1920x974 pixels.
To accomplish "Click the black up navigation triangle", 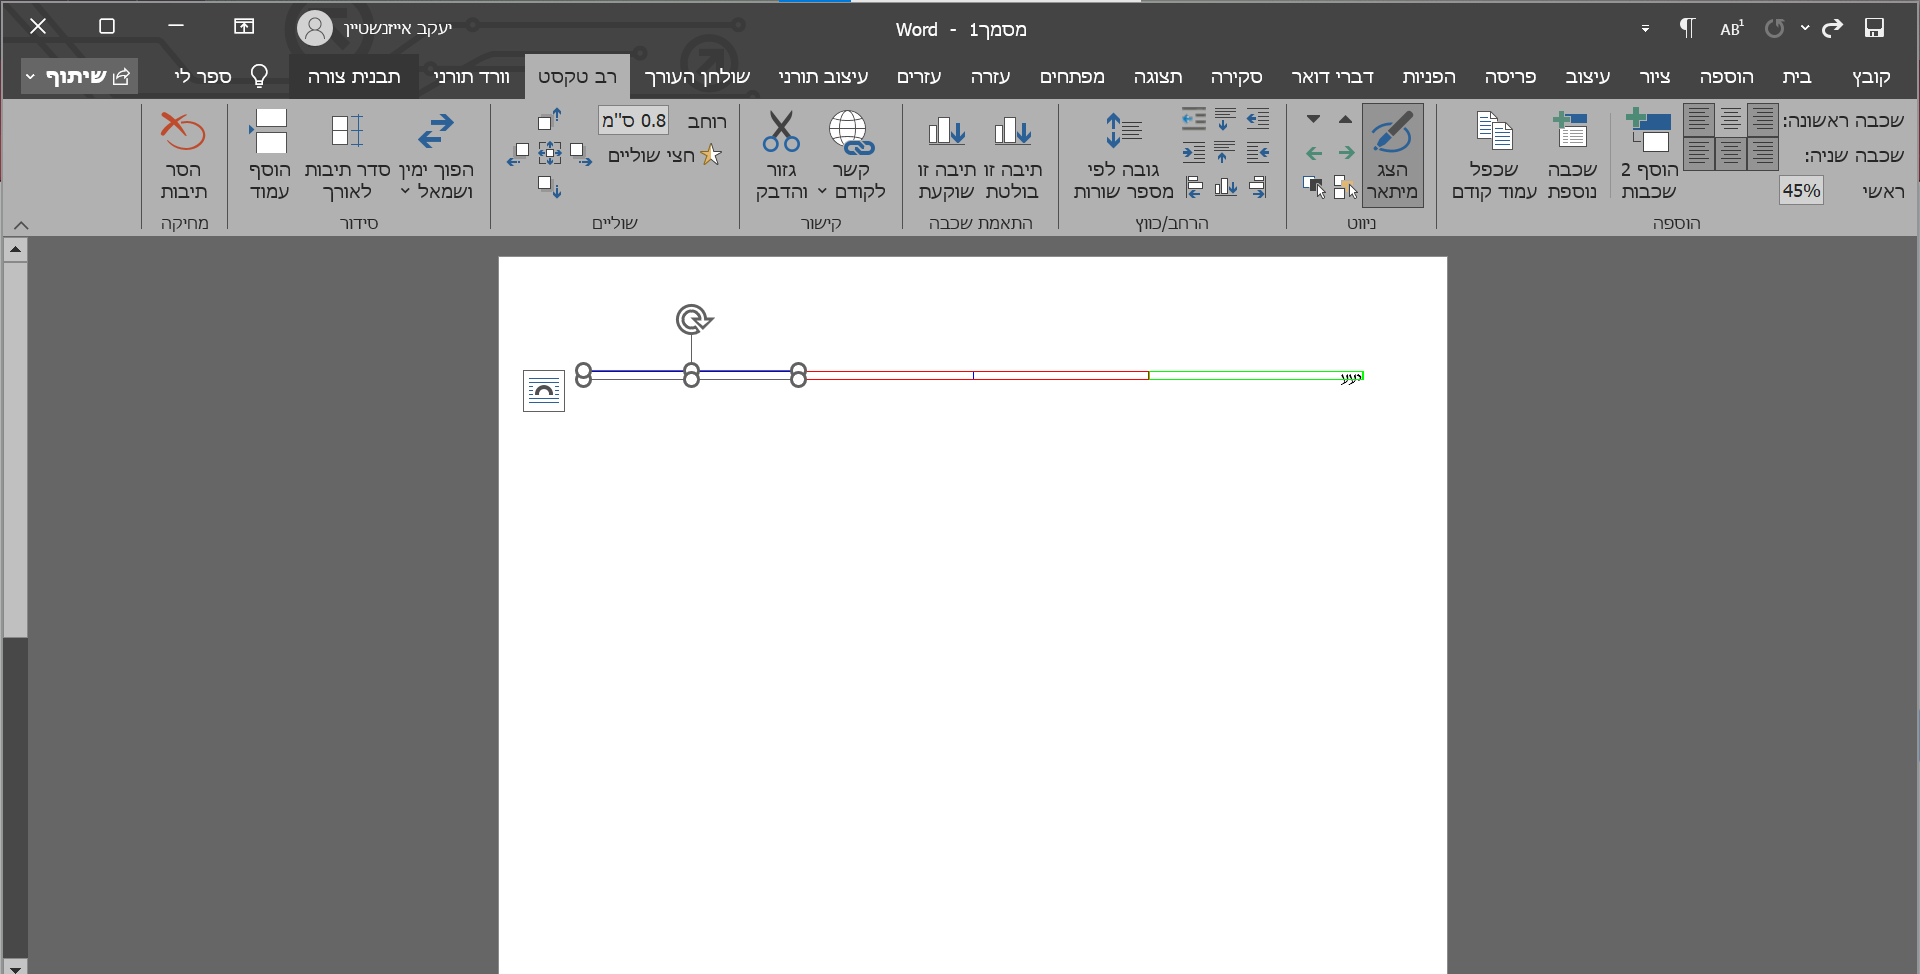I will [x=1345, y=119].
